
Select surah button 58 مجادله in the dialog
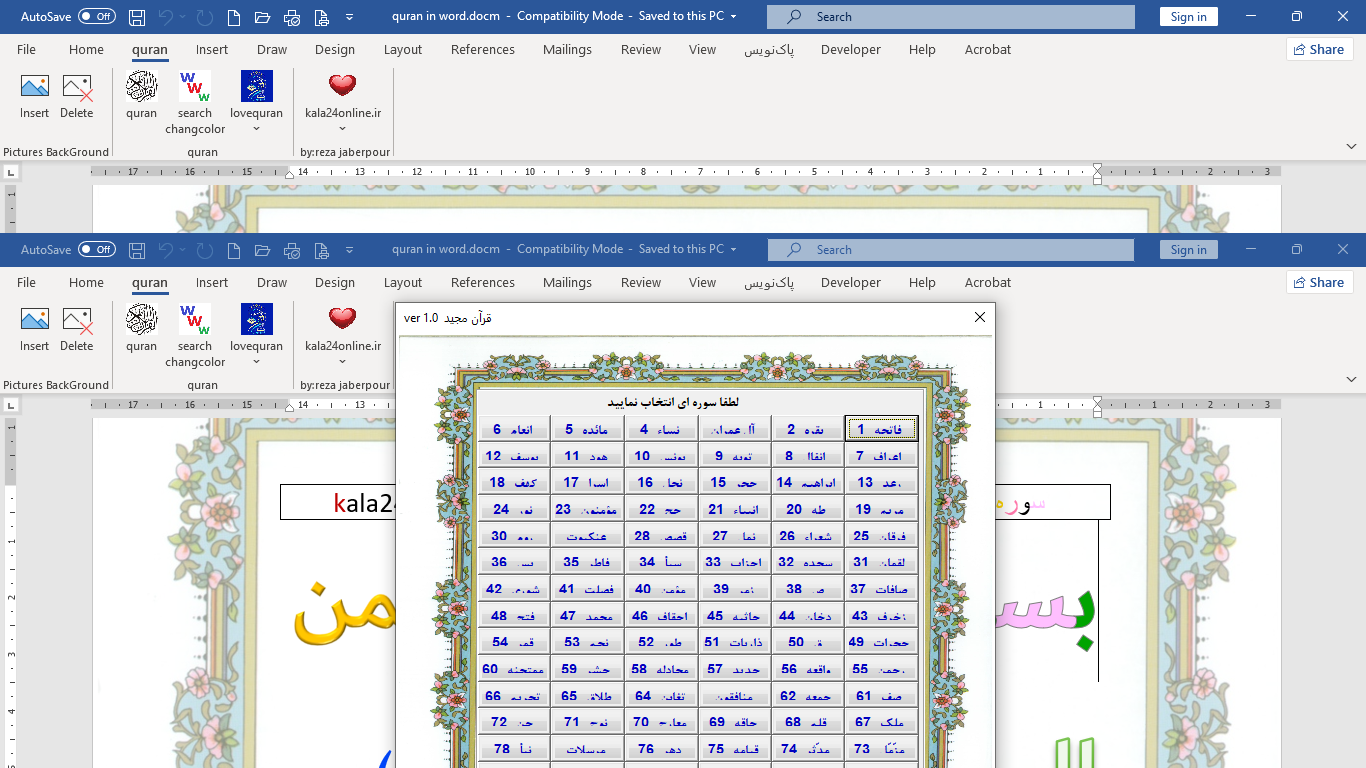[x=660, y=669]
